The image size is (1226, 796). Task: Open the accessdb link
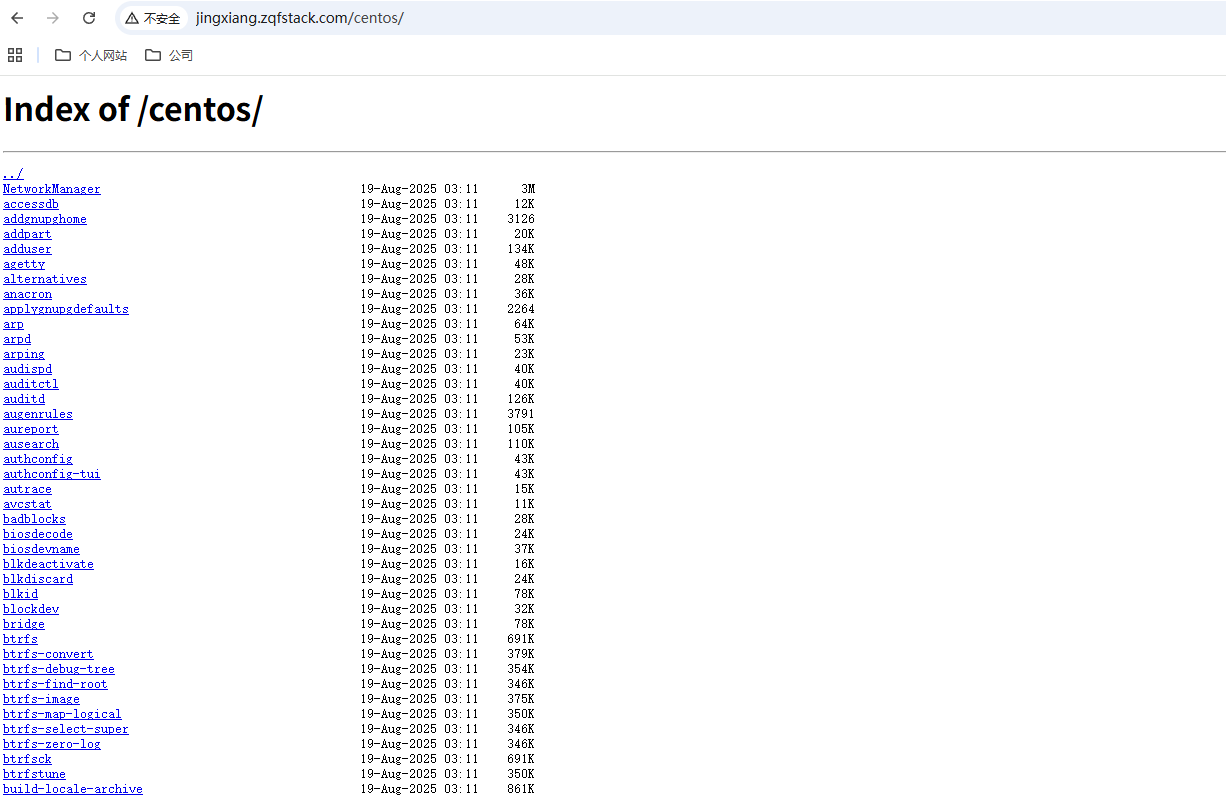click(x=30, y=204)
